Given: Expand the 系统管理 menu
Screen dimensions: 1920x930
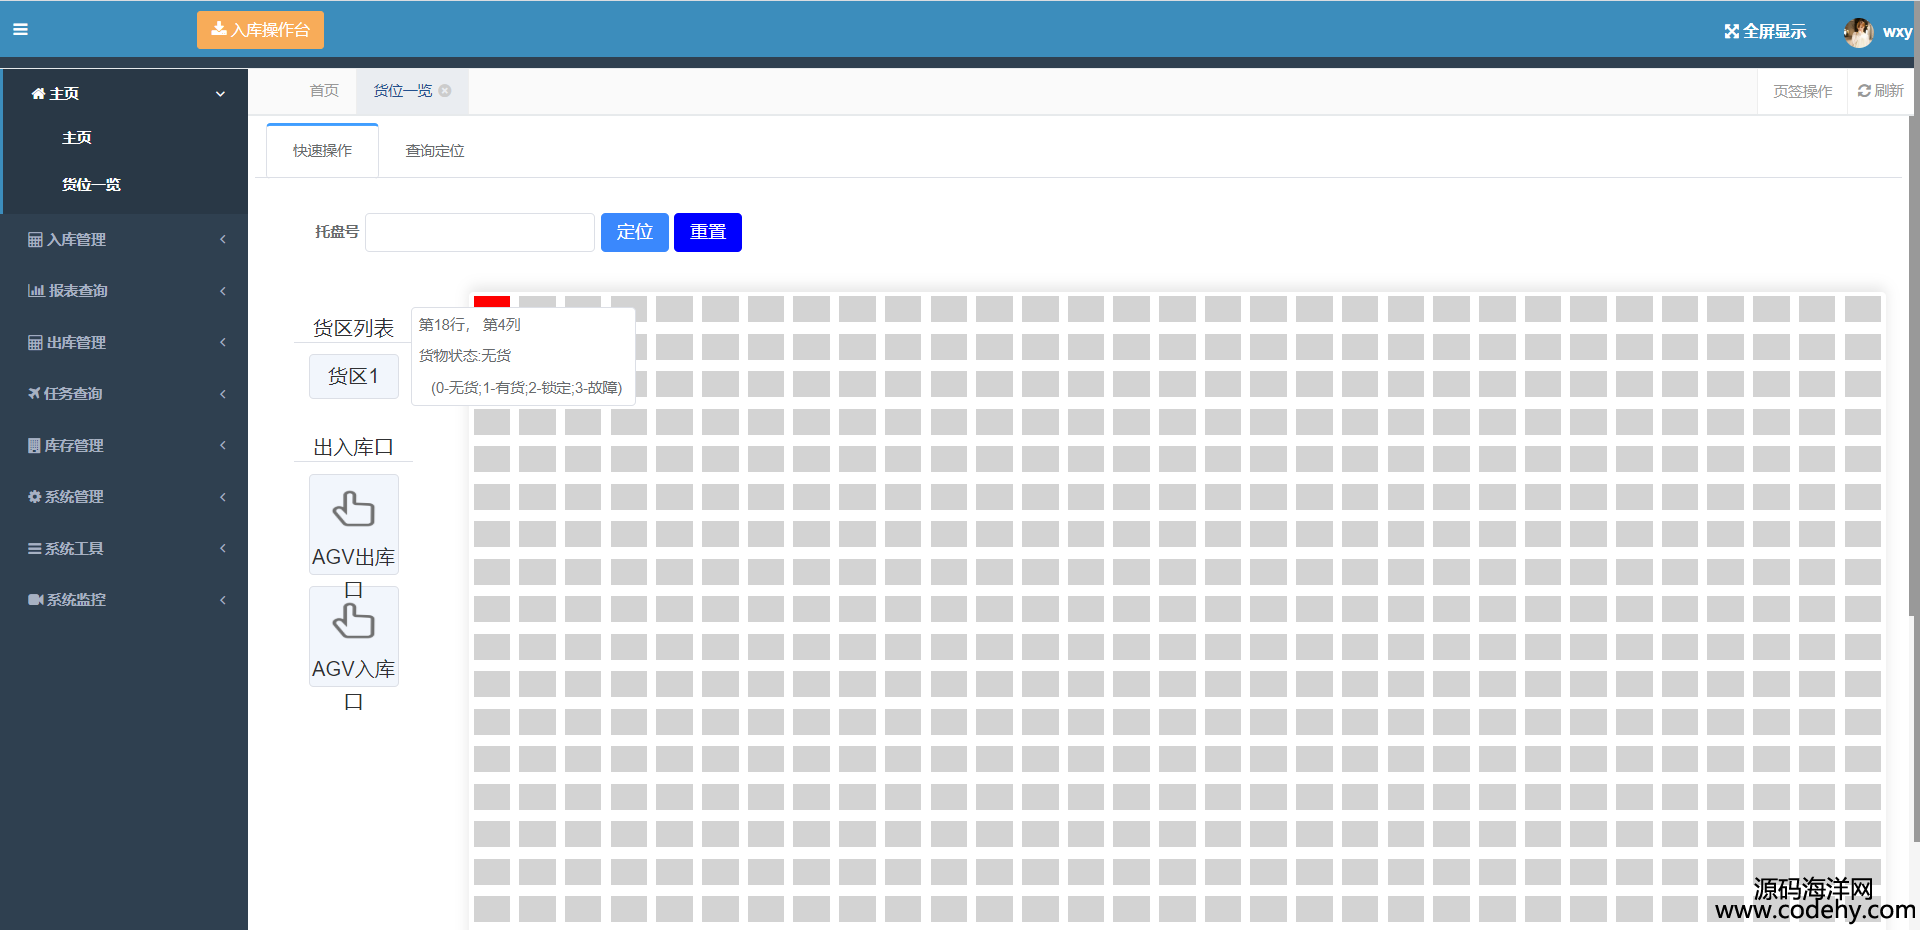Looking at the screenshot, I should click(125, 497).
